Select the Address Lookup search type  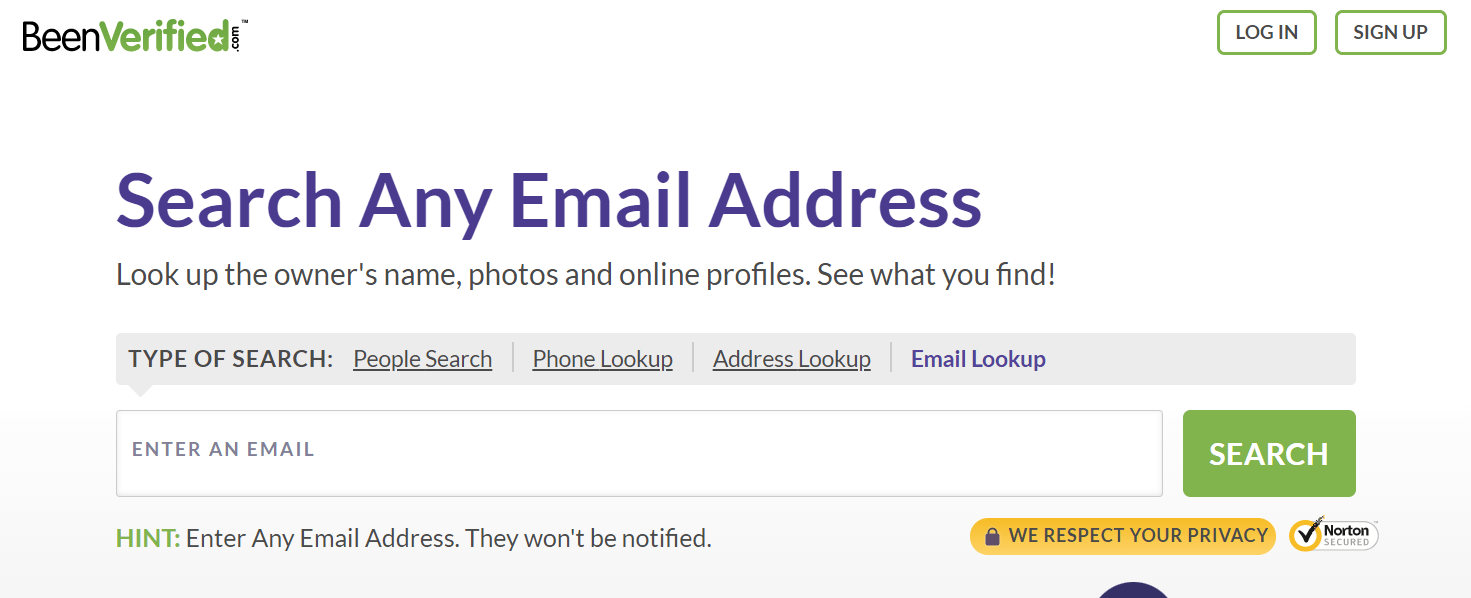pyautogui.click(x=791, y=359)
